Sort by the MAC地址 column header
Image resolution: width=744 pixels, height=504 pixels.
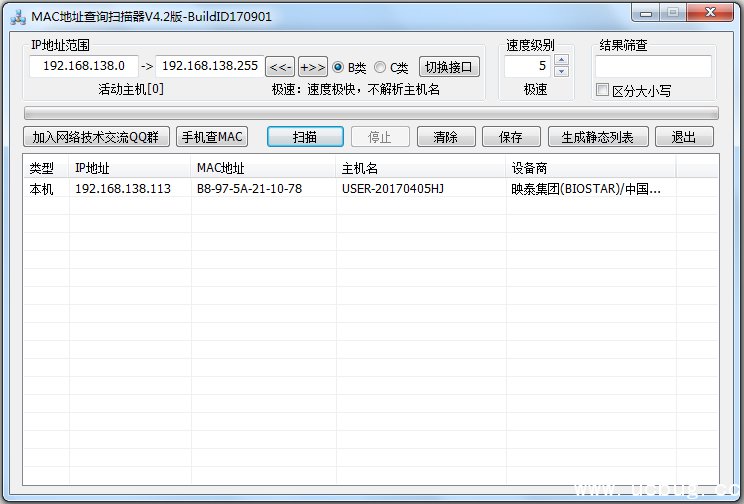(x=263, y=167)
